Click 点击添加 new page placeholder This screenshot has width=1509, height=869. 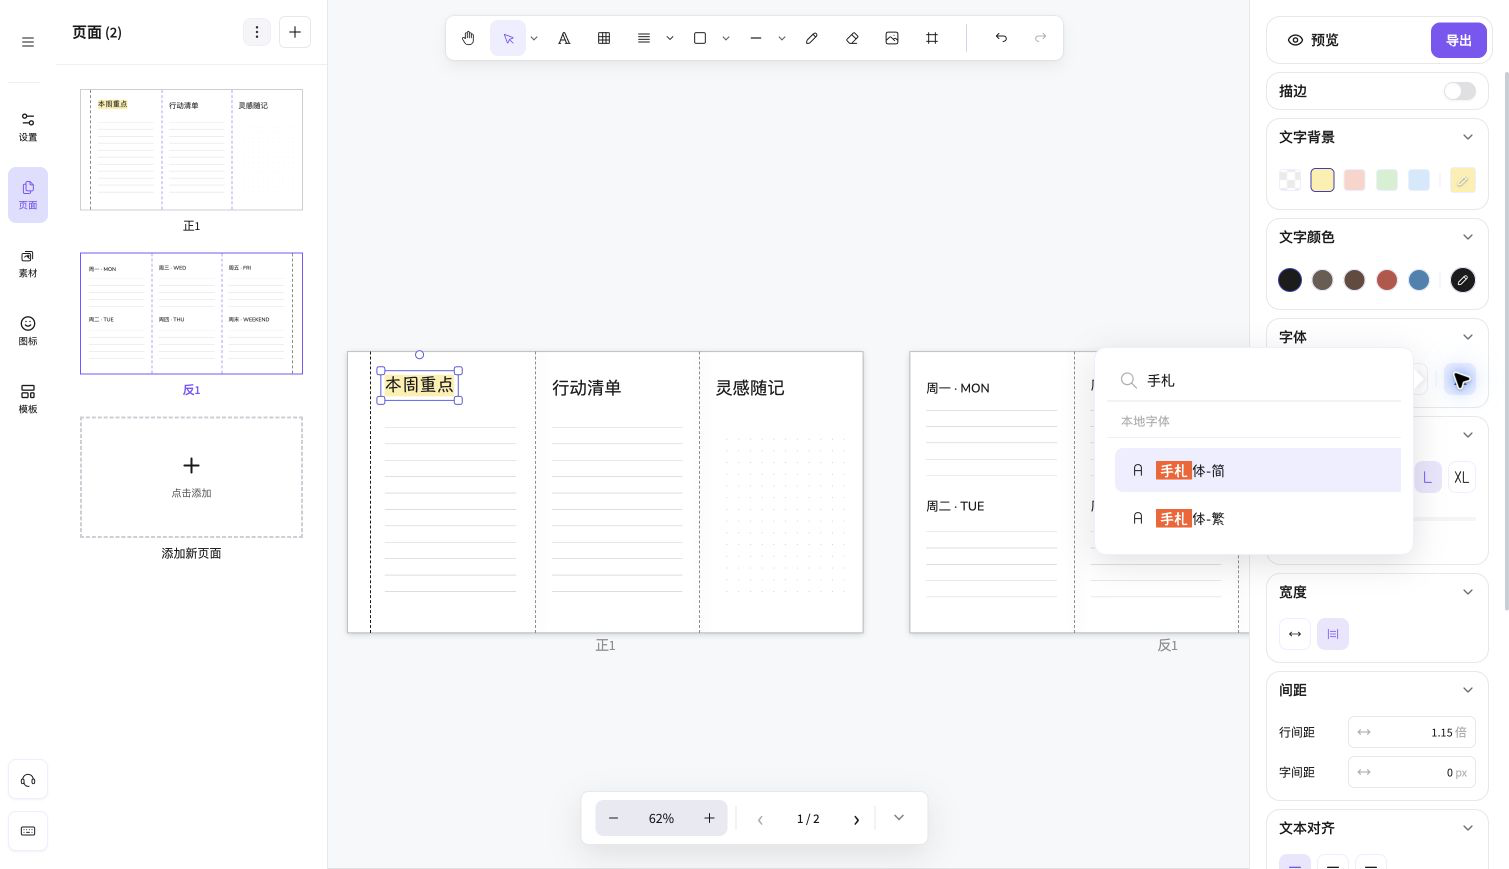click(191, 477)
